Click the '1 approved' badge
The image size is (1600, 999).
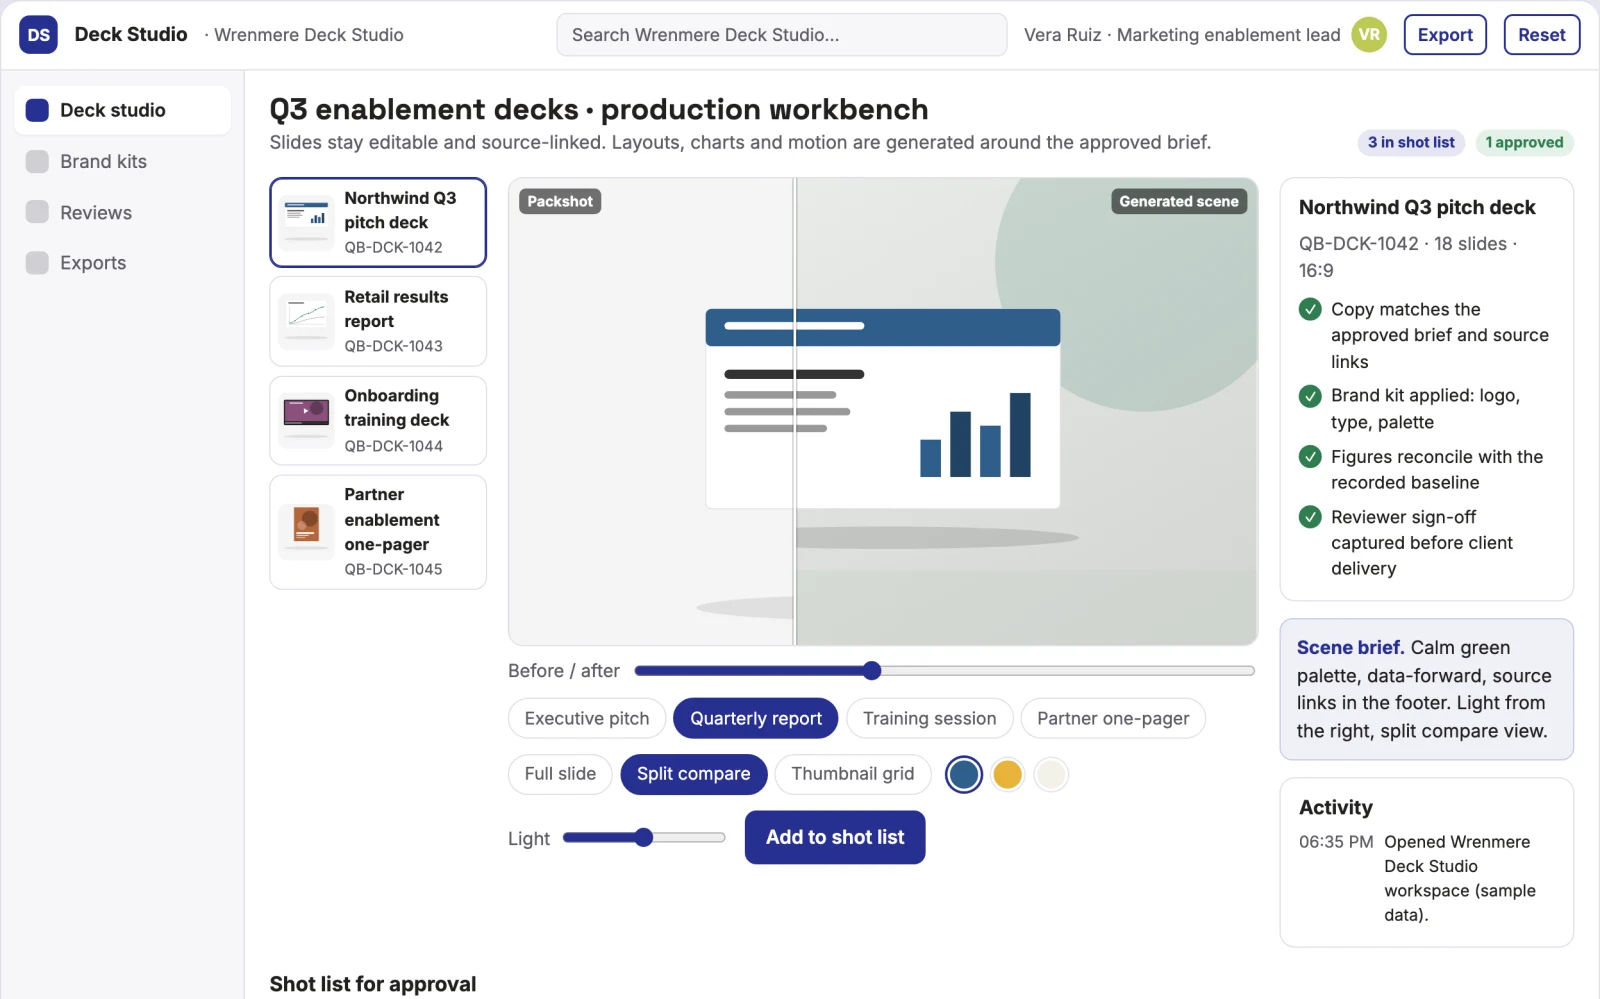(x=1524, y=143)
